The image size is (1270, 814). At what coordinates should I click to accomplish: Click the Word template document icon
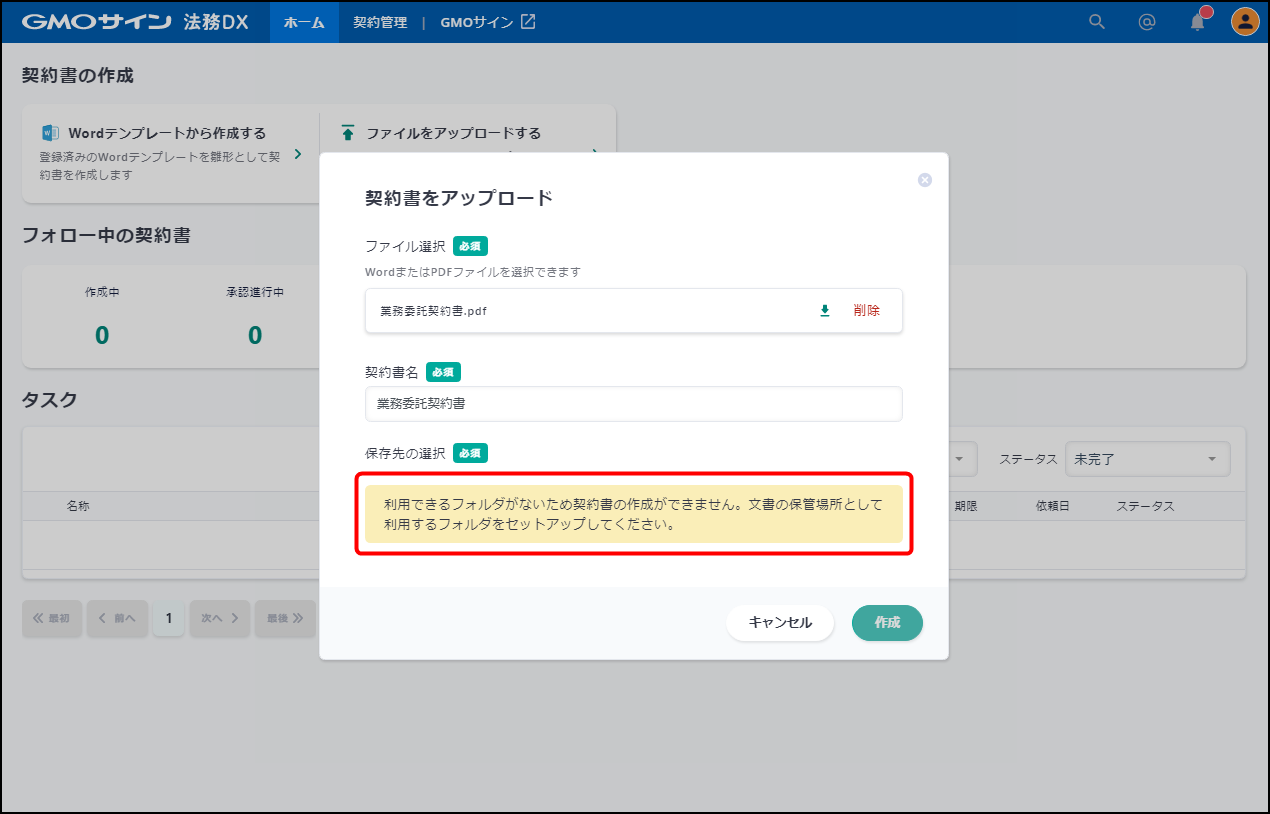coord(50,133)
